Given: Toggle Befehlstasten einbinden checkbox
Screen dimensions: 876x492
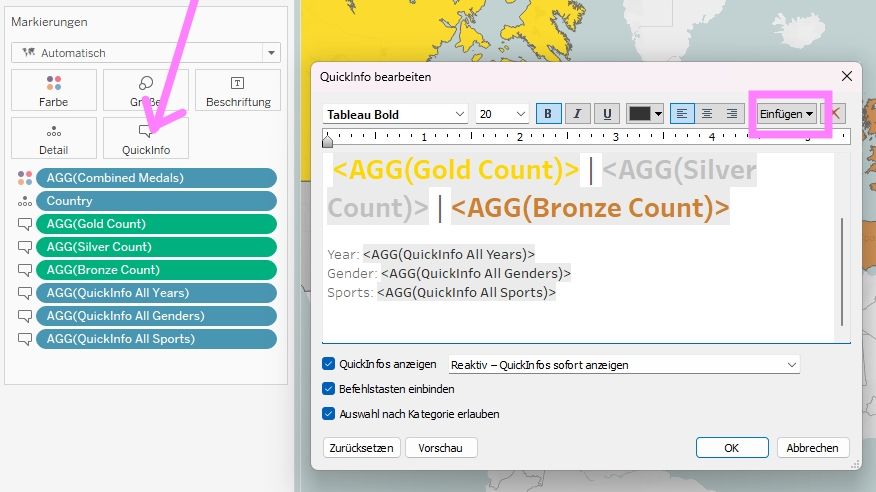Looking at the screenshot, I should point(328,389).
